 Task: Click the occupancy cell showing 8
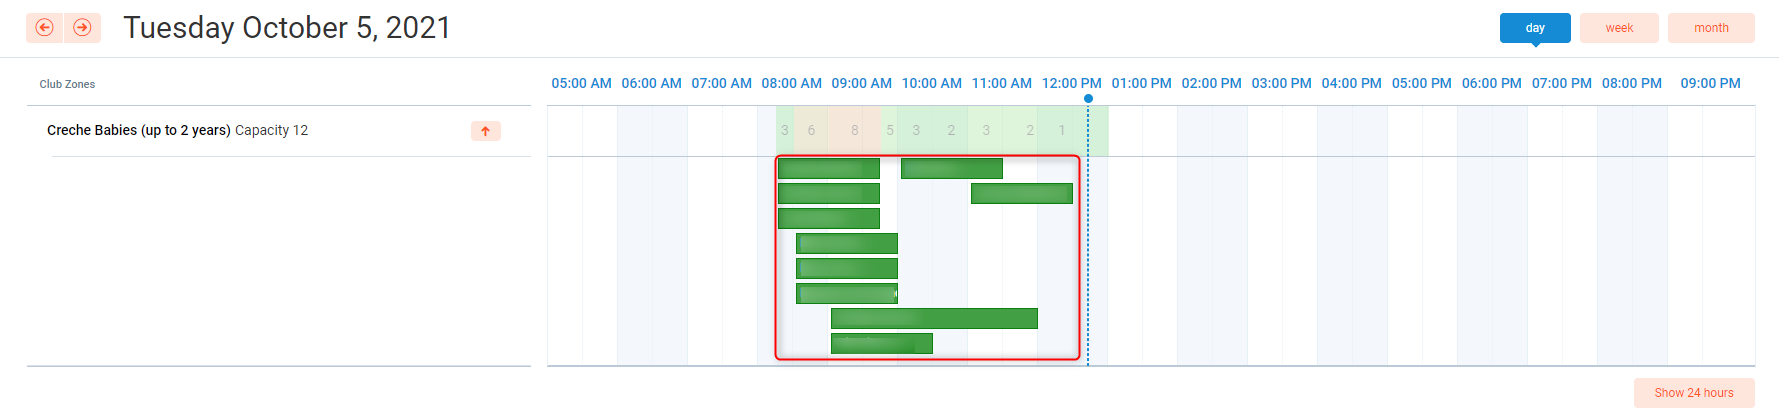(x=854, y=130)
